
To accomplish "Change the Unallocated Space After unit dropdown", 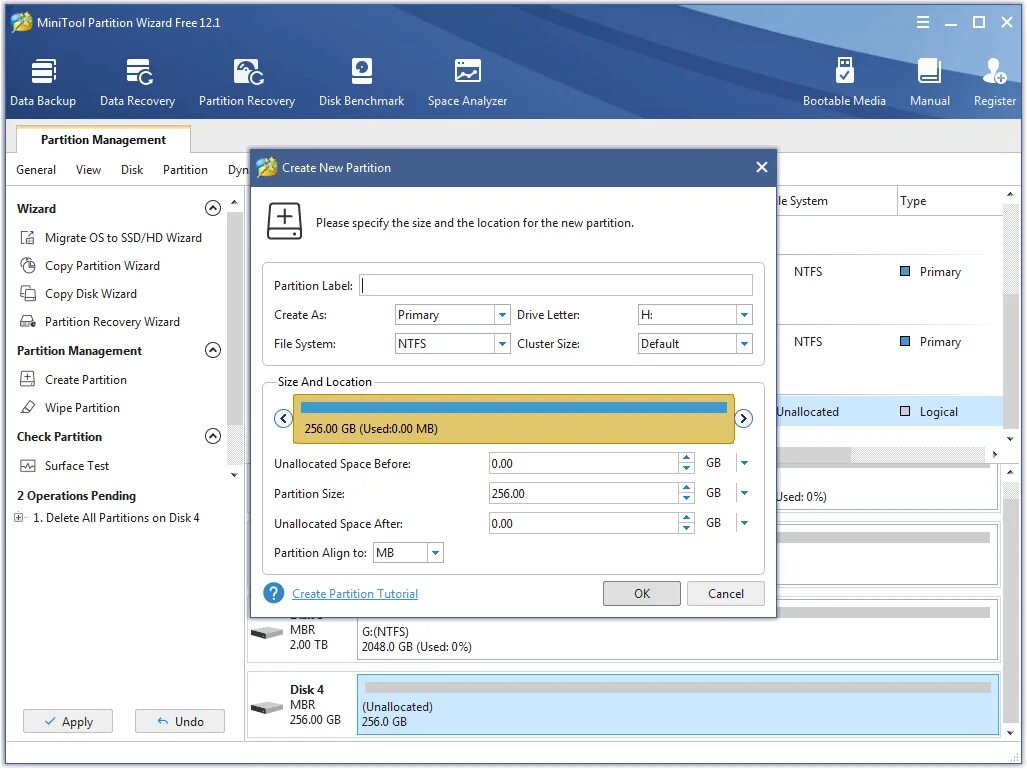I will [x=744, y=523].
